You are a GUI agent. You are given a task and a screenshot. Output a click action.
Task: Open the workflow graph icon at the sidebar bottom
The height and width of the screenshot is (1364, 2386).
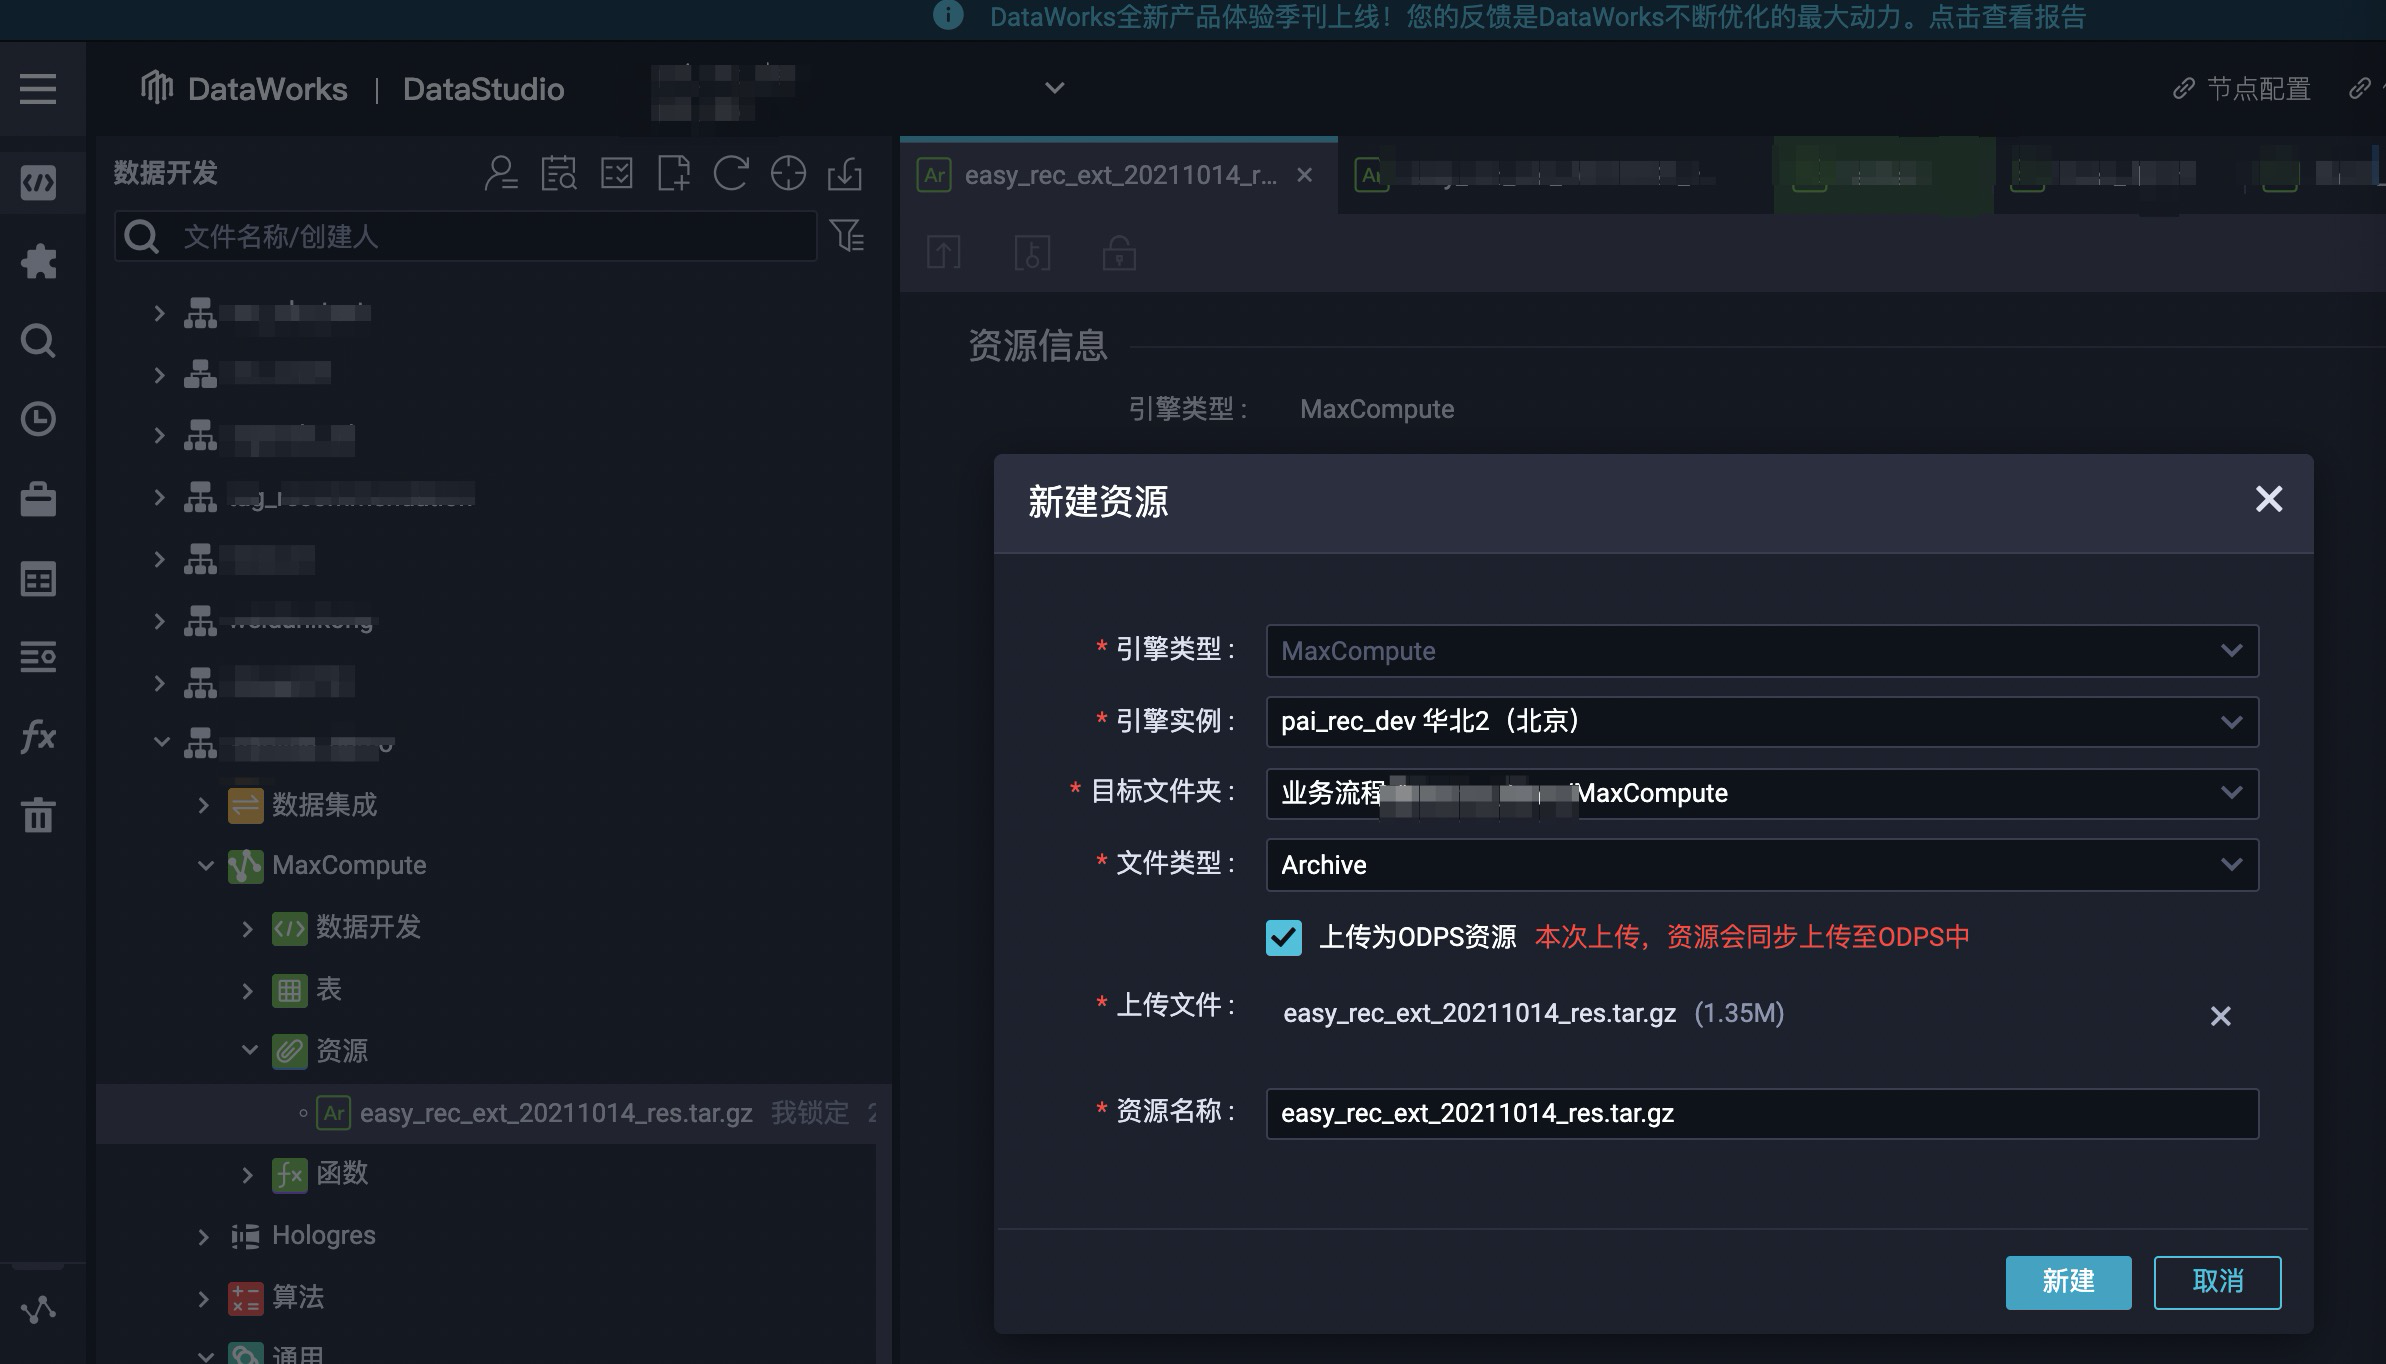38,1310
